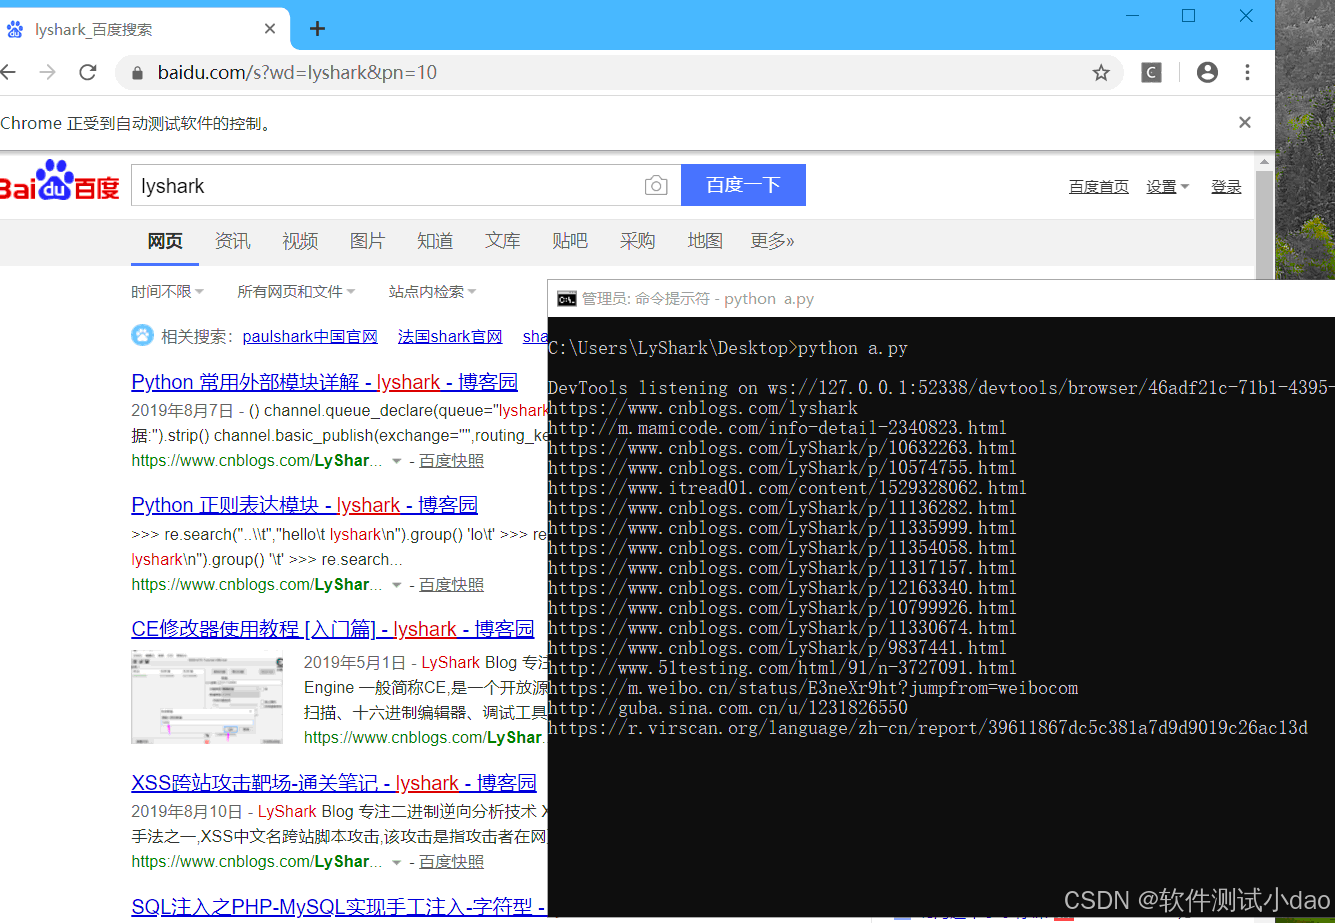Screen dimensions: 1335x923
Task: Open 百度快照 for the XSS跨站攻击 result
Action: click(x=451, y=862)
